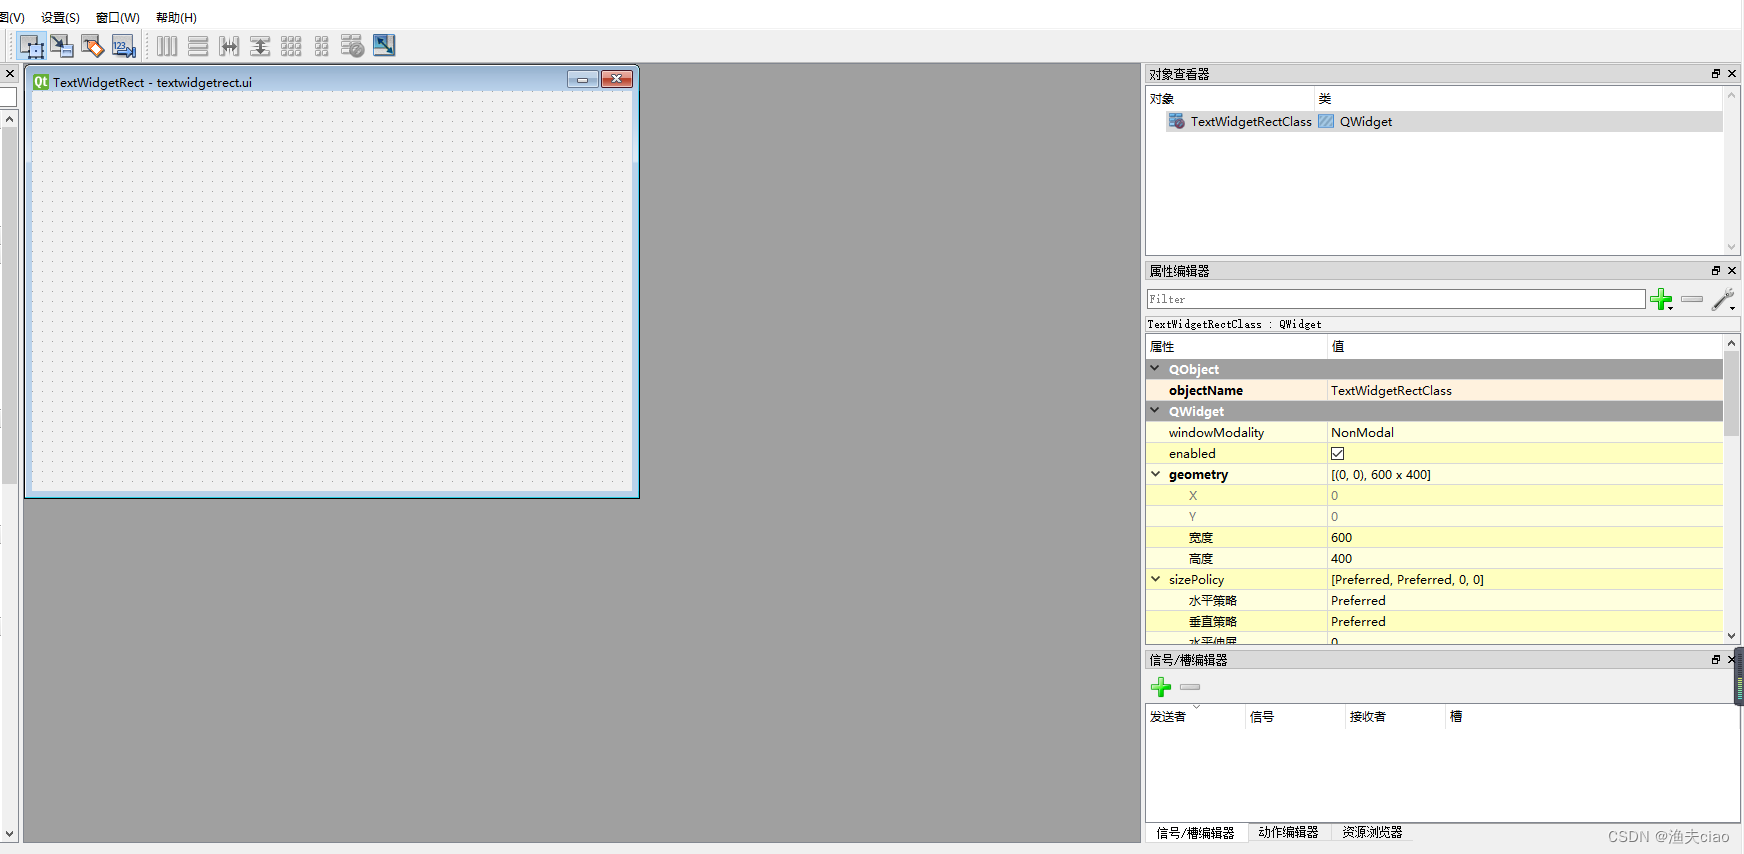This screenshot has height=854, width=1744.
Task: Click the geometry X value
Action: (x=1525, y=496)
